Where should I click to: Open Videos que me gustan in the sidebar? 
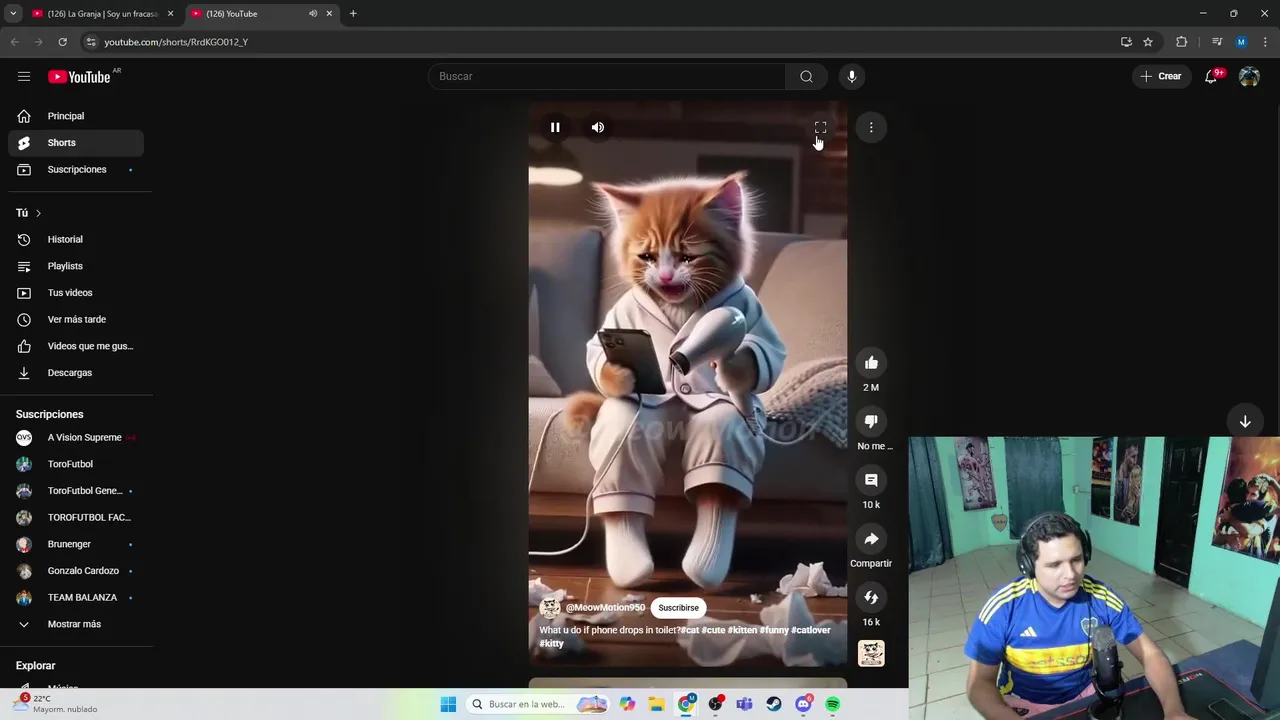click(76, 346)
